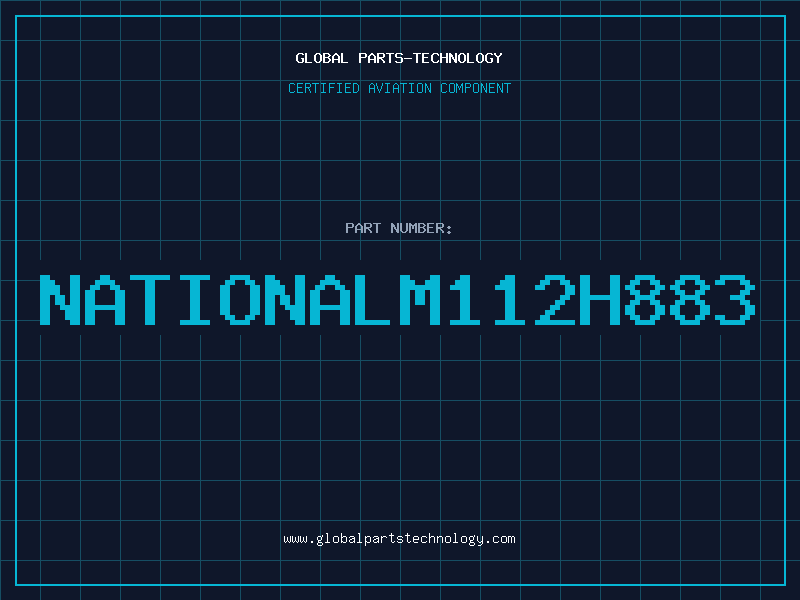Click the PART NUMBER: label

tap(399, 228)
